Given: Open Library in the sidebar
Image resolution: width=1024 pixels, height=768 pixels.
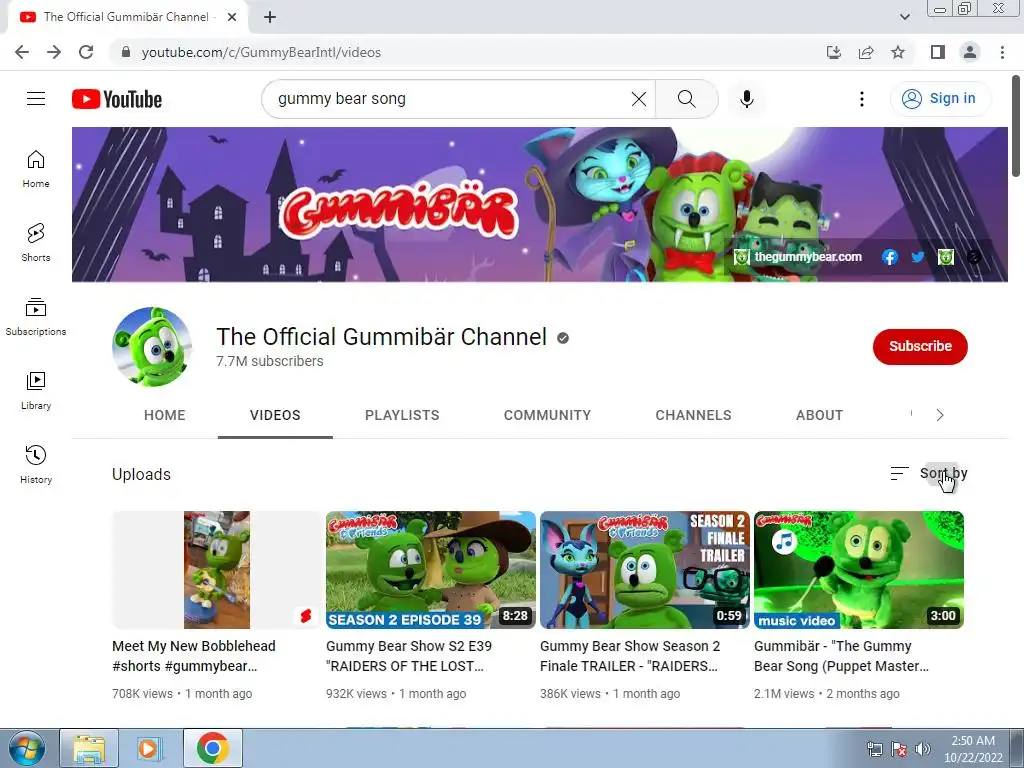Looking at the screenshot, I should [36, 391].
